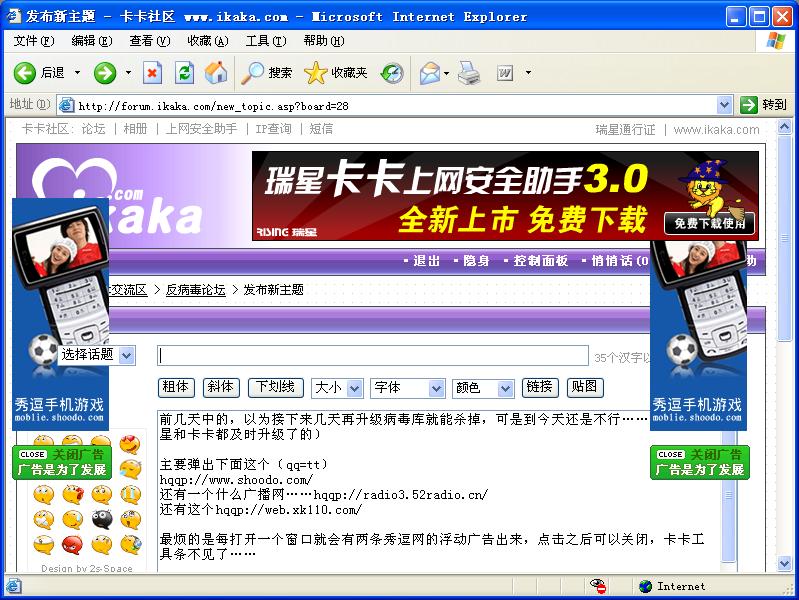Click the 贴图 insert image button

coord(585,387)
